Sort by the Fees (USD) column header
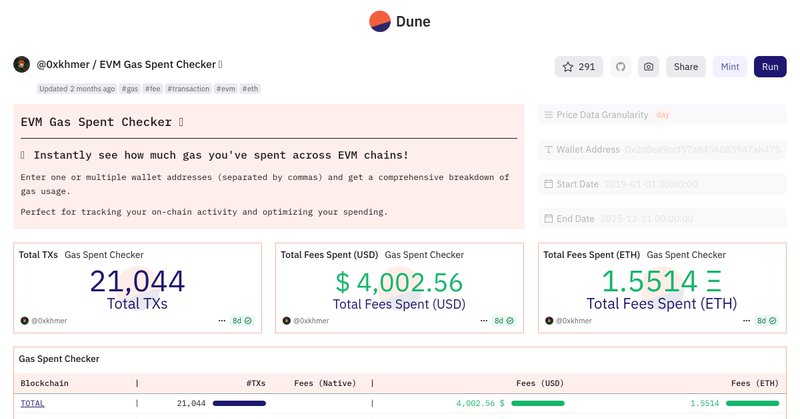800x419 pixels. (540, 383)
